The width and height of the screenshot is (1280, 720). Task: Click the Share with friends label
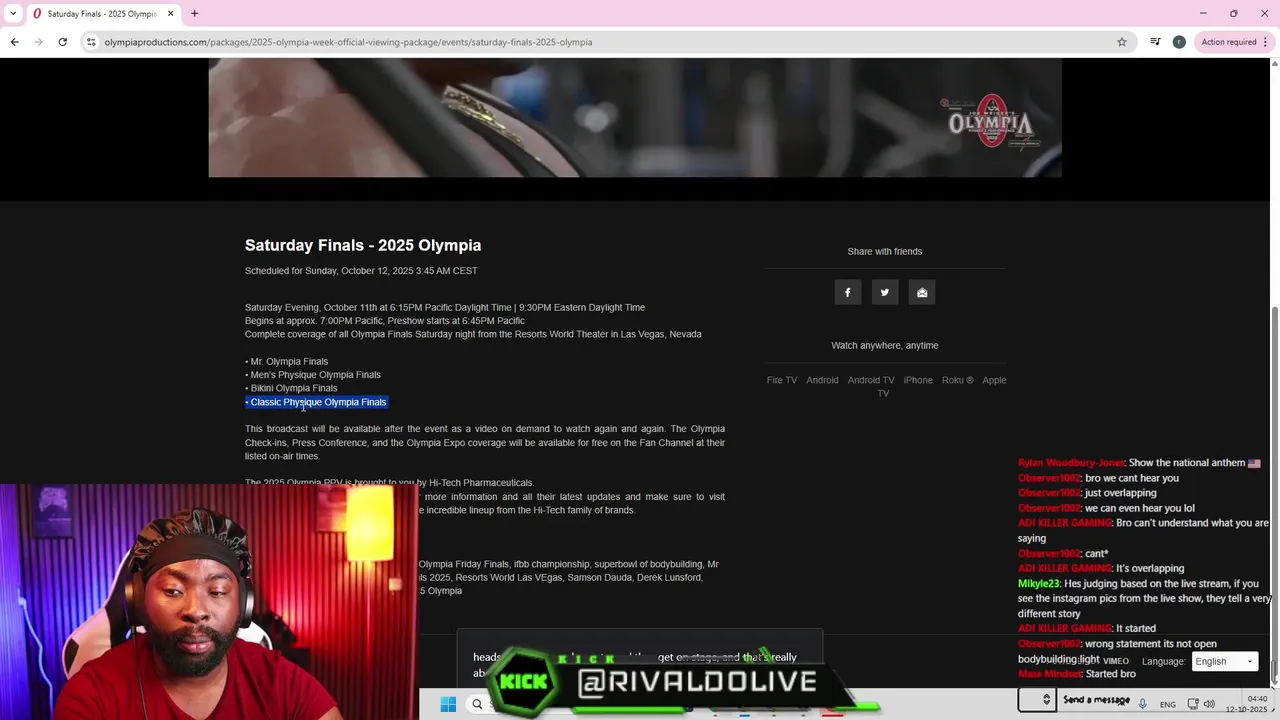(885, 251)
